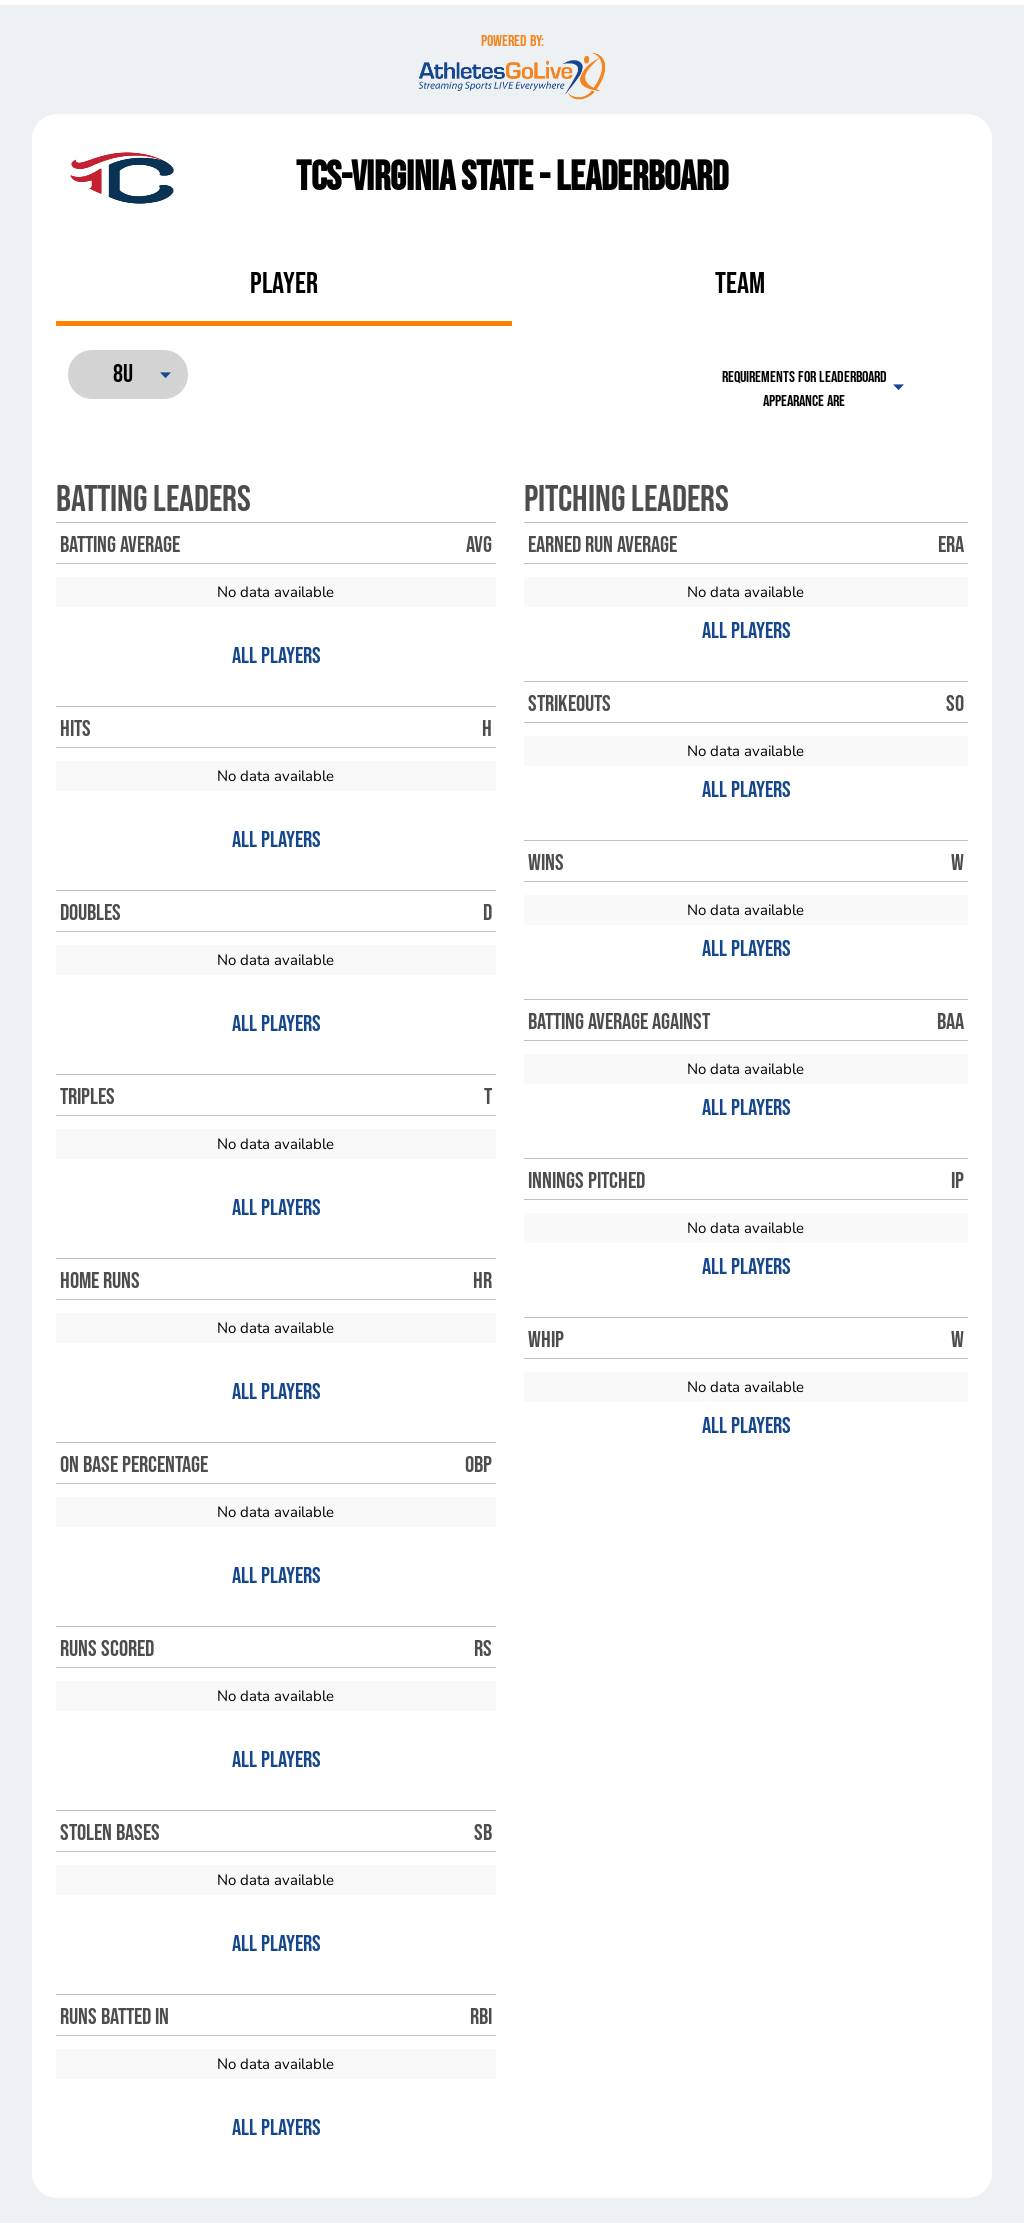
Task: Click the team C logo
Action: [x=123, y=178]
